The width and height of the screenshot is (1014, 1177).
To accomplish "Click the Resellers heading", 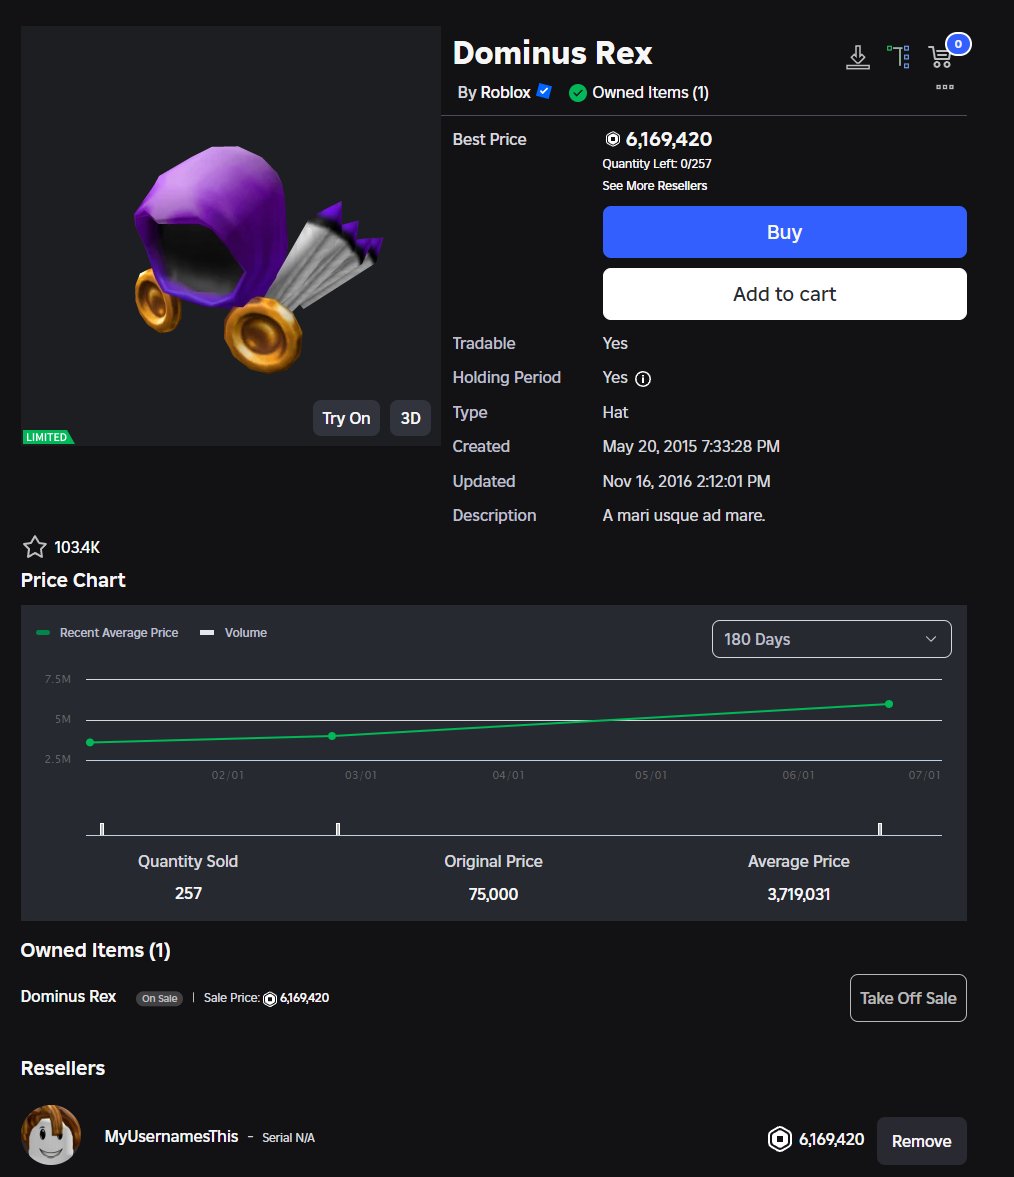I will pyautogui.click(x=63, y=1068).
